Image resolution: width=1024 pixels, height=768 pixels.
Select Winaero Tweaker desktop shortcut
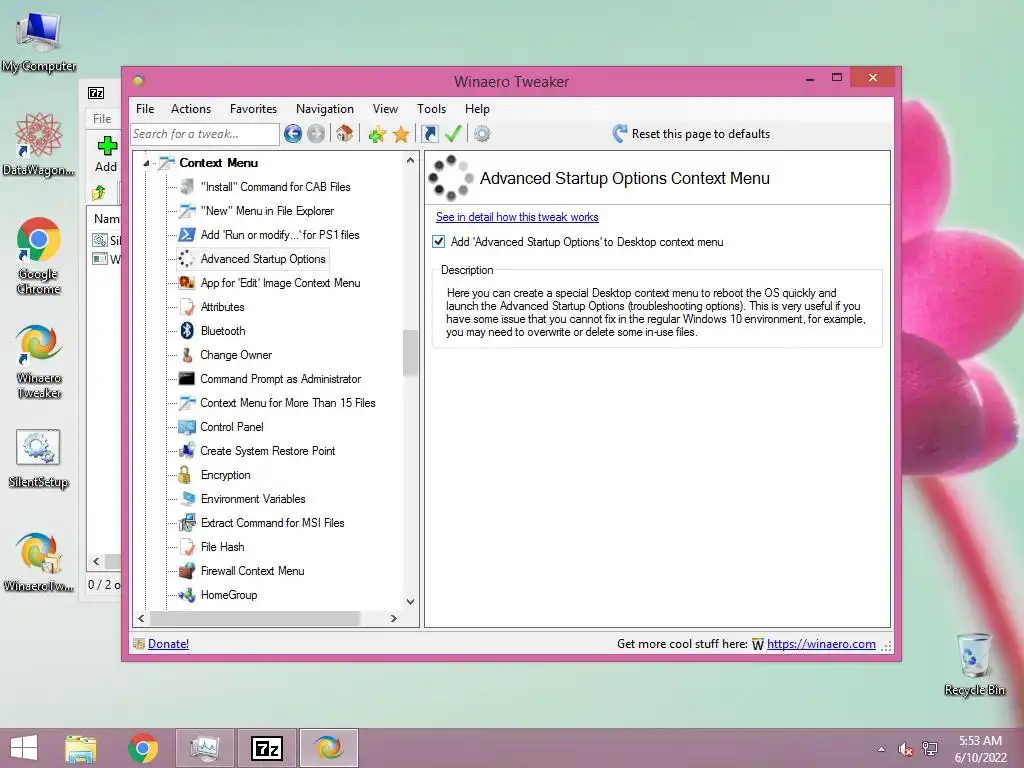click(39, 362)
